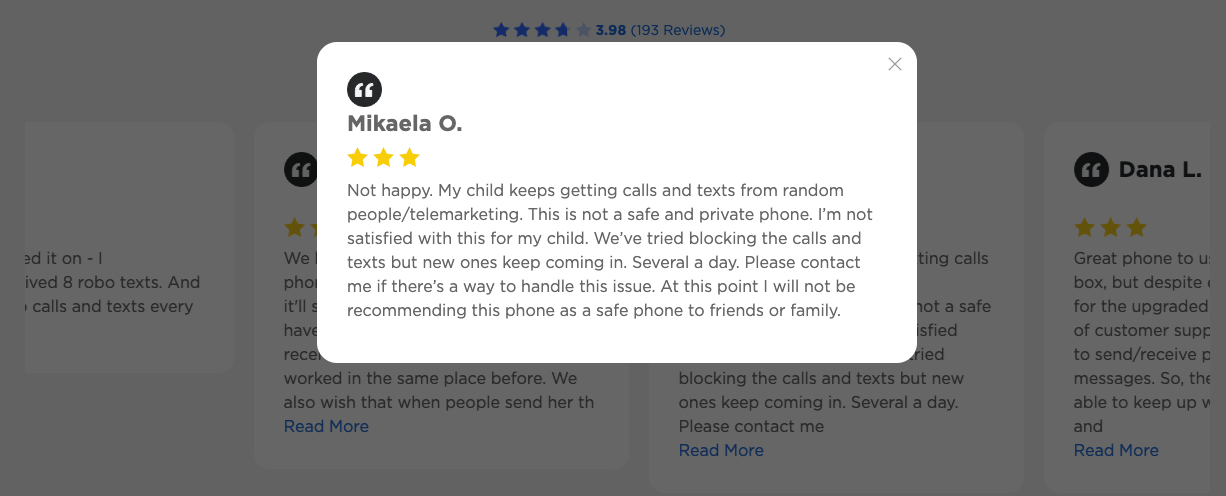Screen dimensions: 1226x496
Task: Select the first gold star in Mikaela's rating
Action: [x=357, y=157]
